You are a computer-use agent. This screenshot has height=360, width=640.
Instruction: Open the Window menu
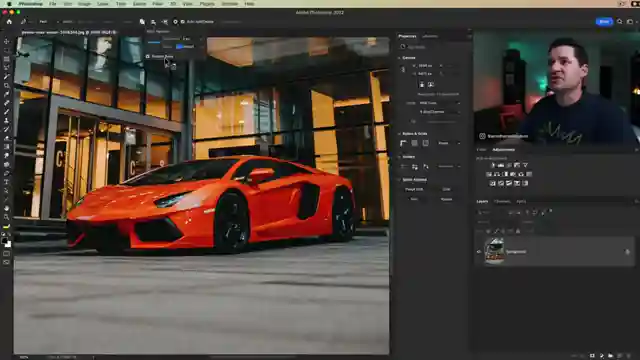[229, 4]
